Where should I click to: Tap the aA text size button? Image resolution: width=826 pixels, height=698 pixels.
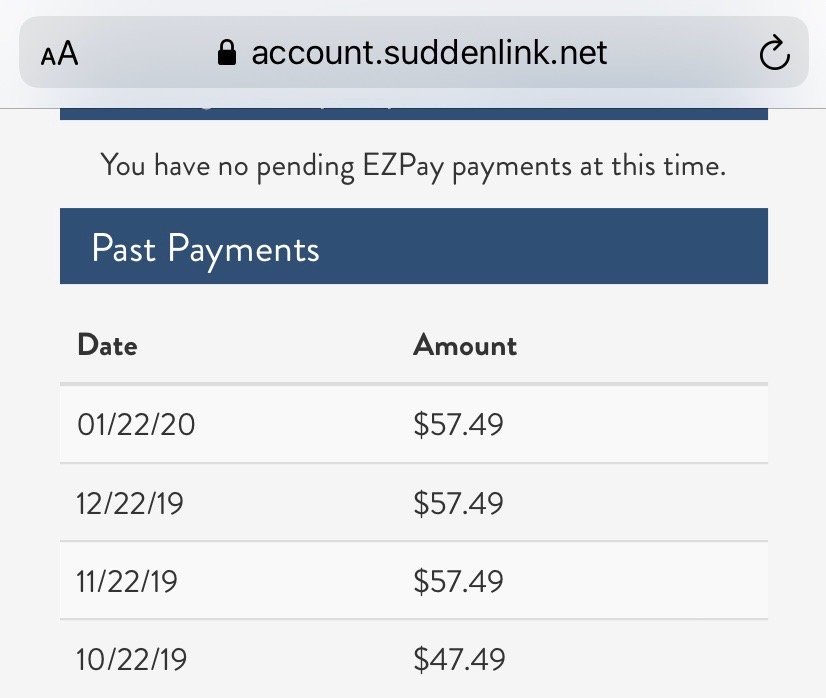[60, 53]
